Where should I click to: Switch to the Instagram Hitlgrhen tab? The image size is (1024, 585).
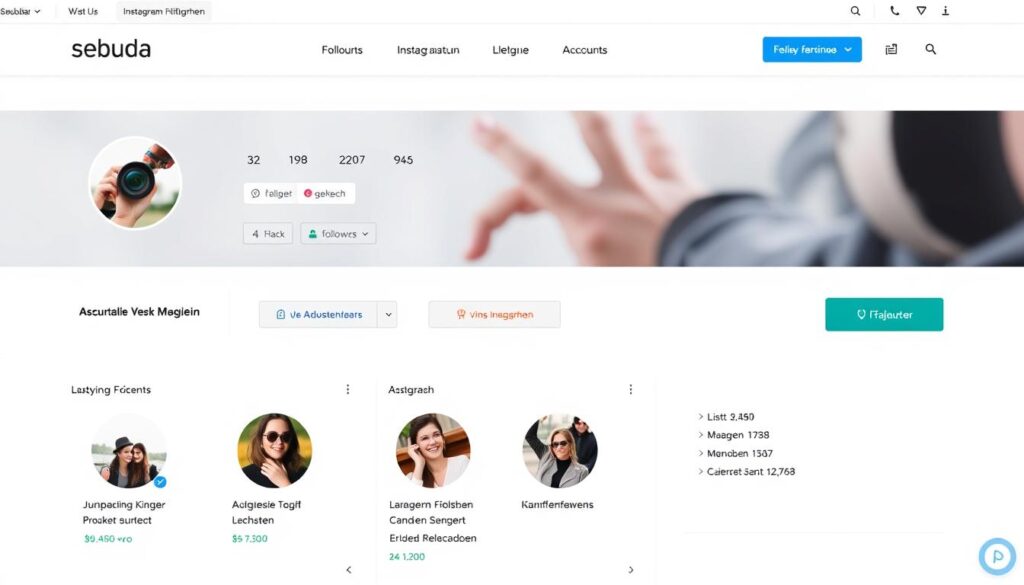point(162,11)
